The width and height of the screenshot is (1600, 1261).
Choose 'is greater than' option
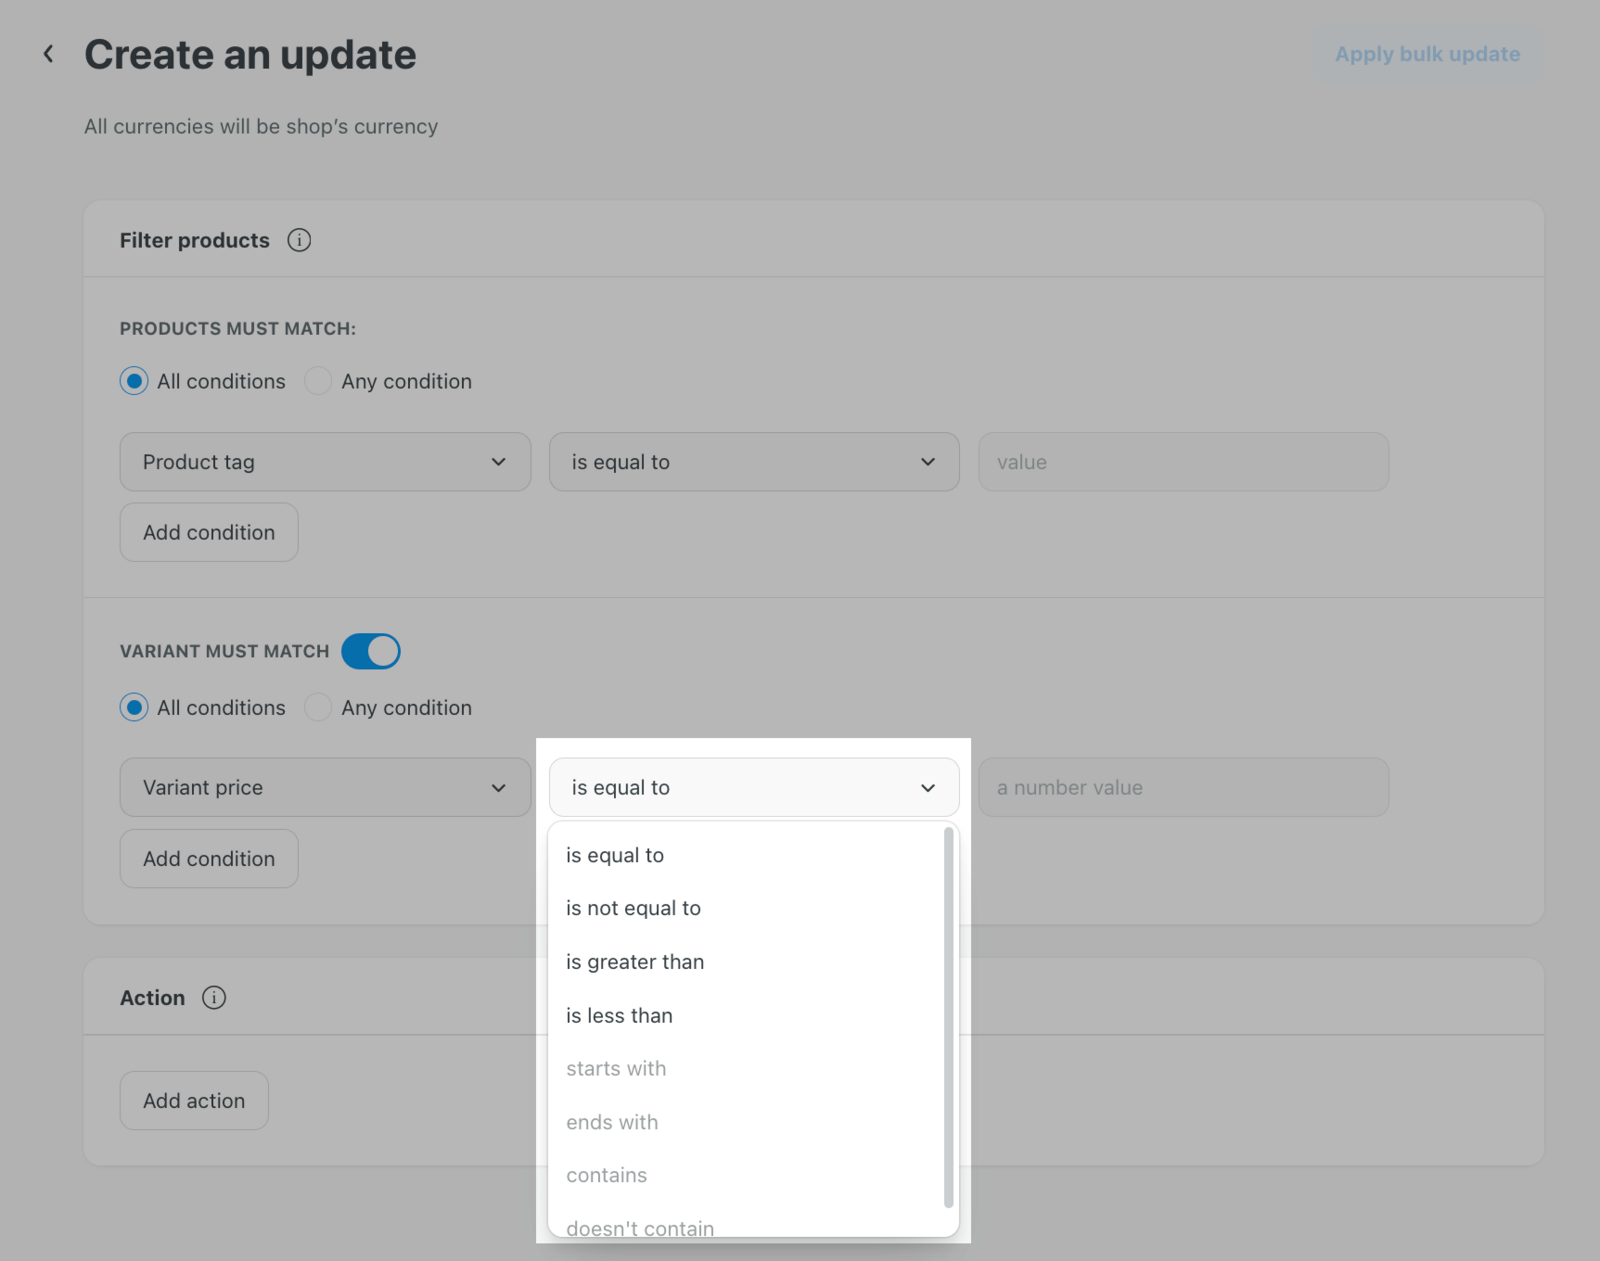(x=635, y=962)
